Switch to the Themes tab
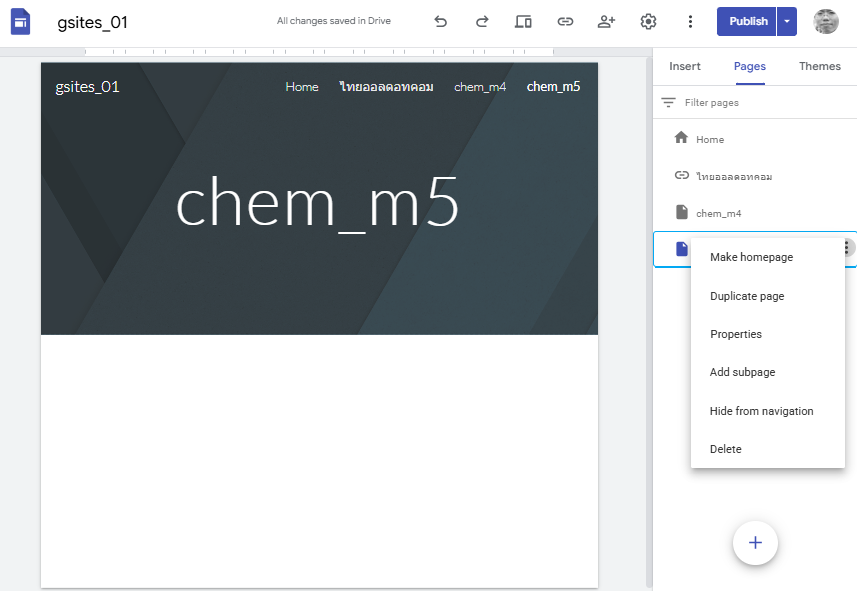Viewport: 857px width, 591px height. tap(820, 67)
